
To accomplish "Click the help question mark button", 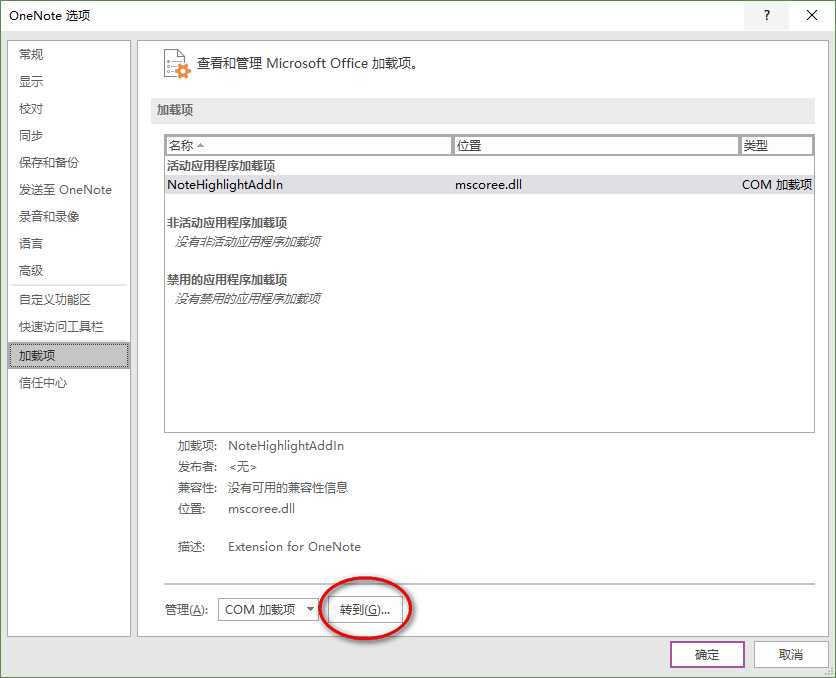I will (767, 15).
